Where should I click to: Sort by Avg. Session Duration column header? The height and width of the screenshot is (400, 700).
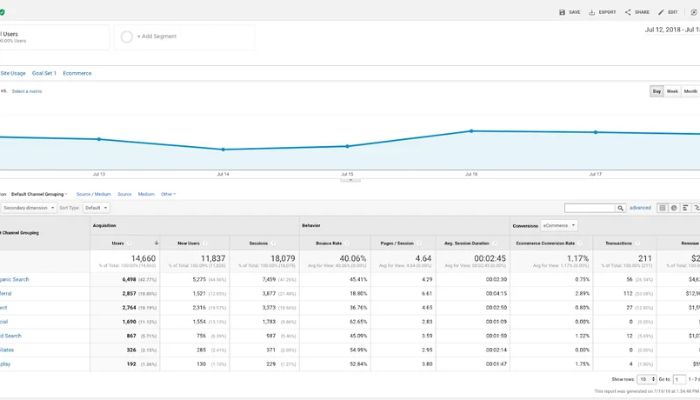coord(467,243)
